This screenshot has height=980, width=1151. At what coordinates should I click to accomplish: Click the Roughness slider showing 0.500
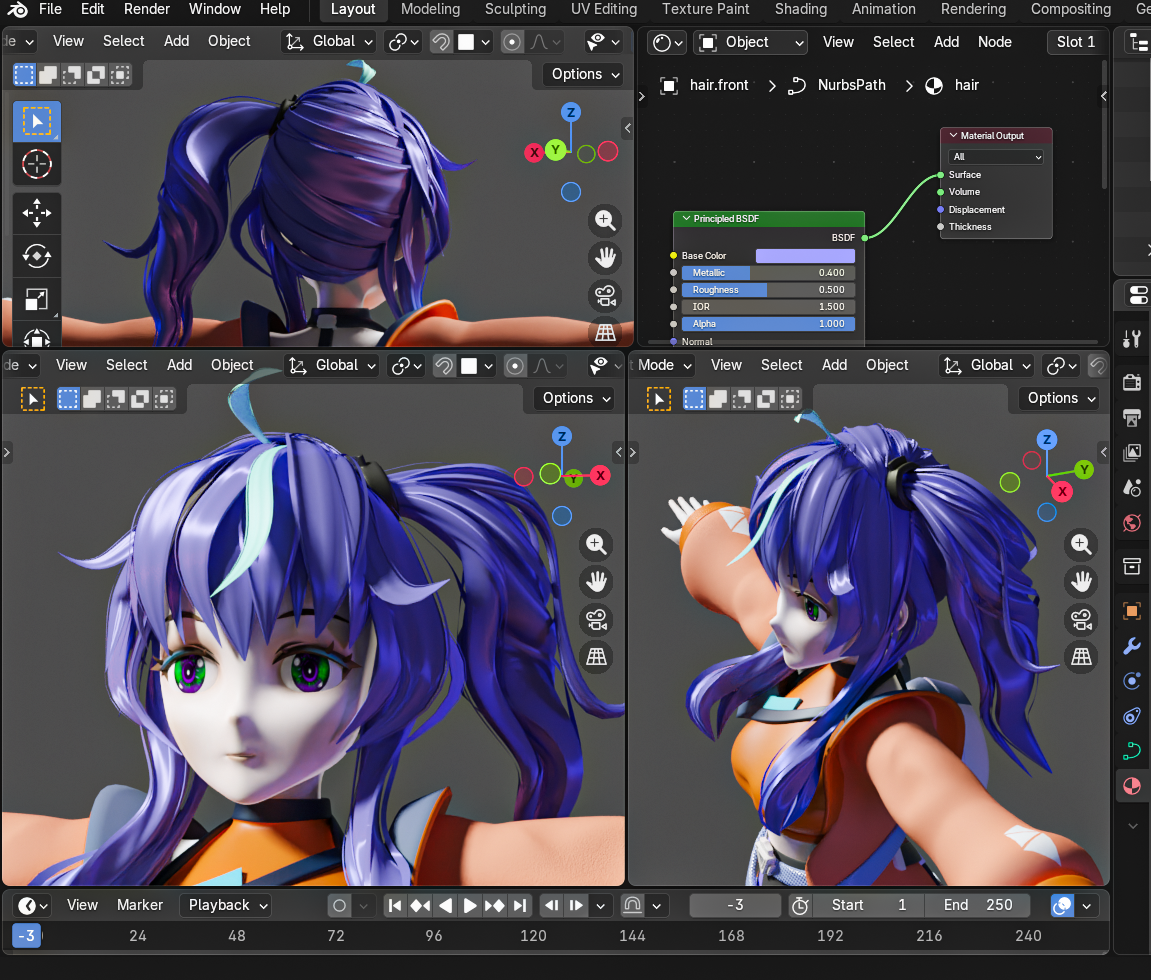[768, 289]
